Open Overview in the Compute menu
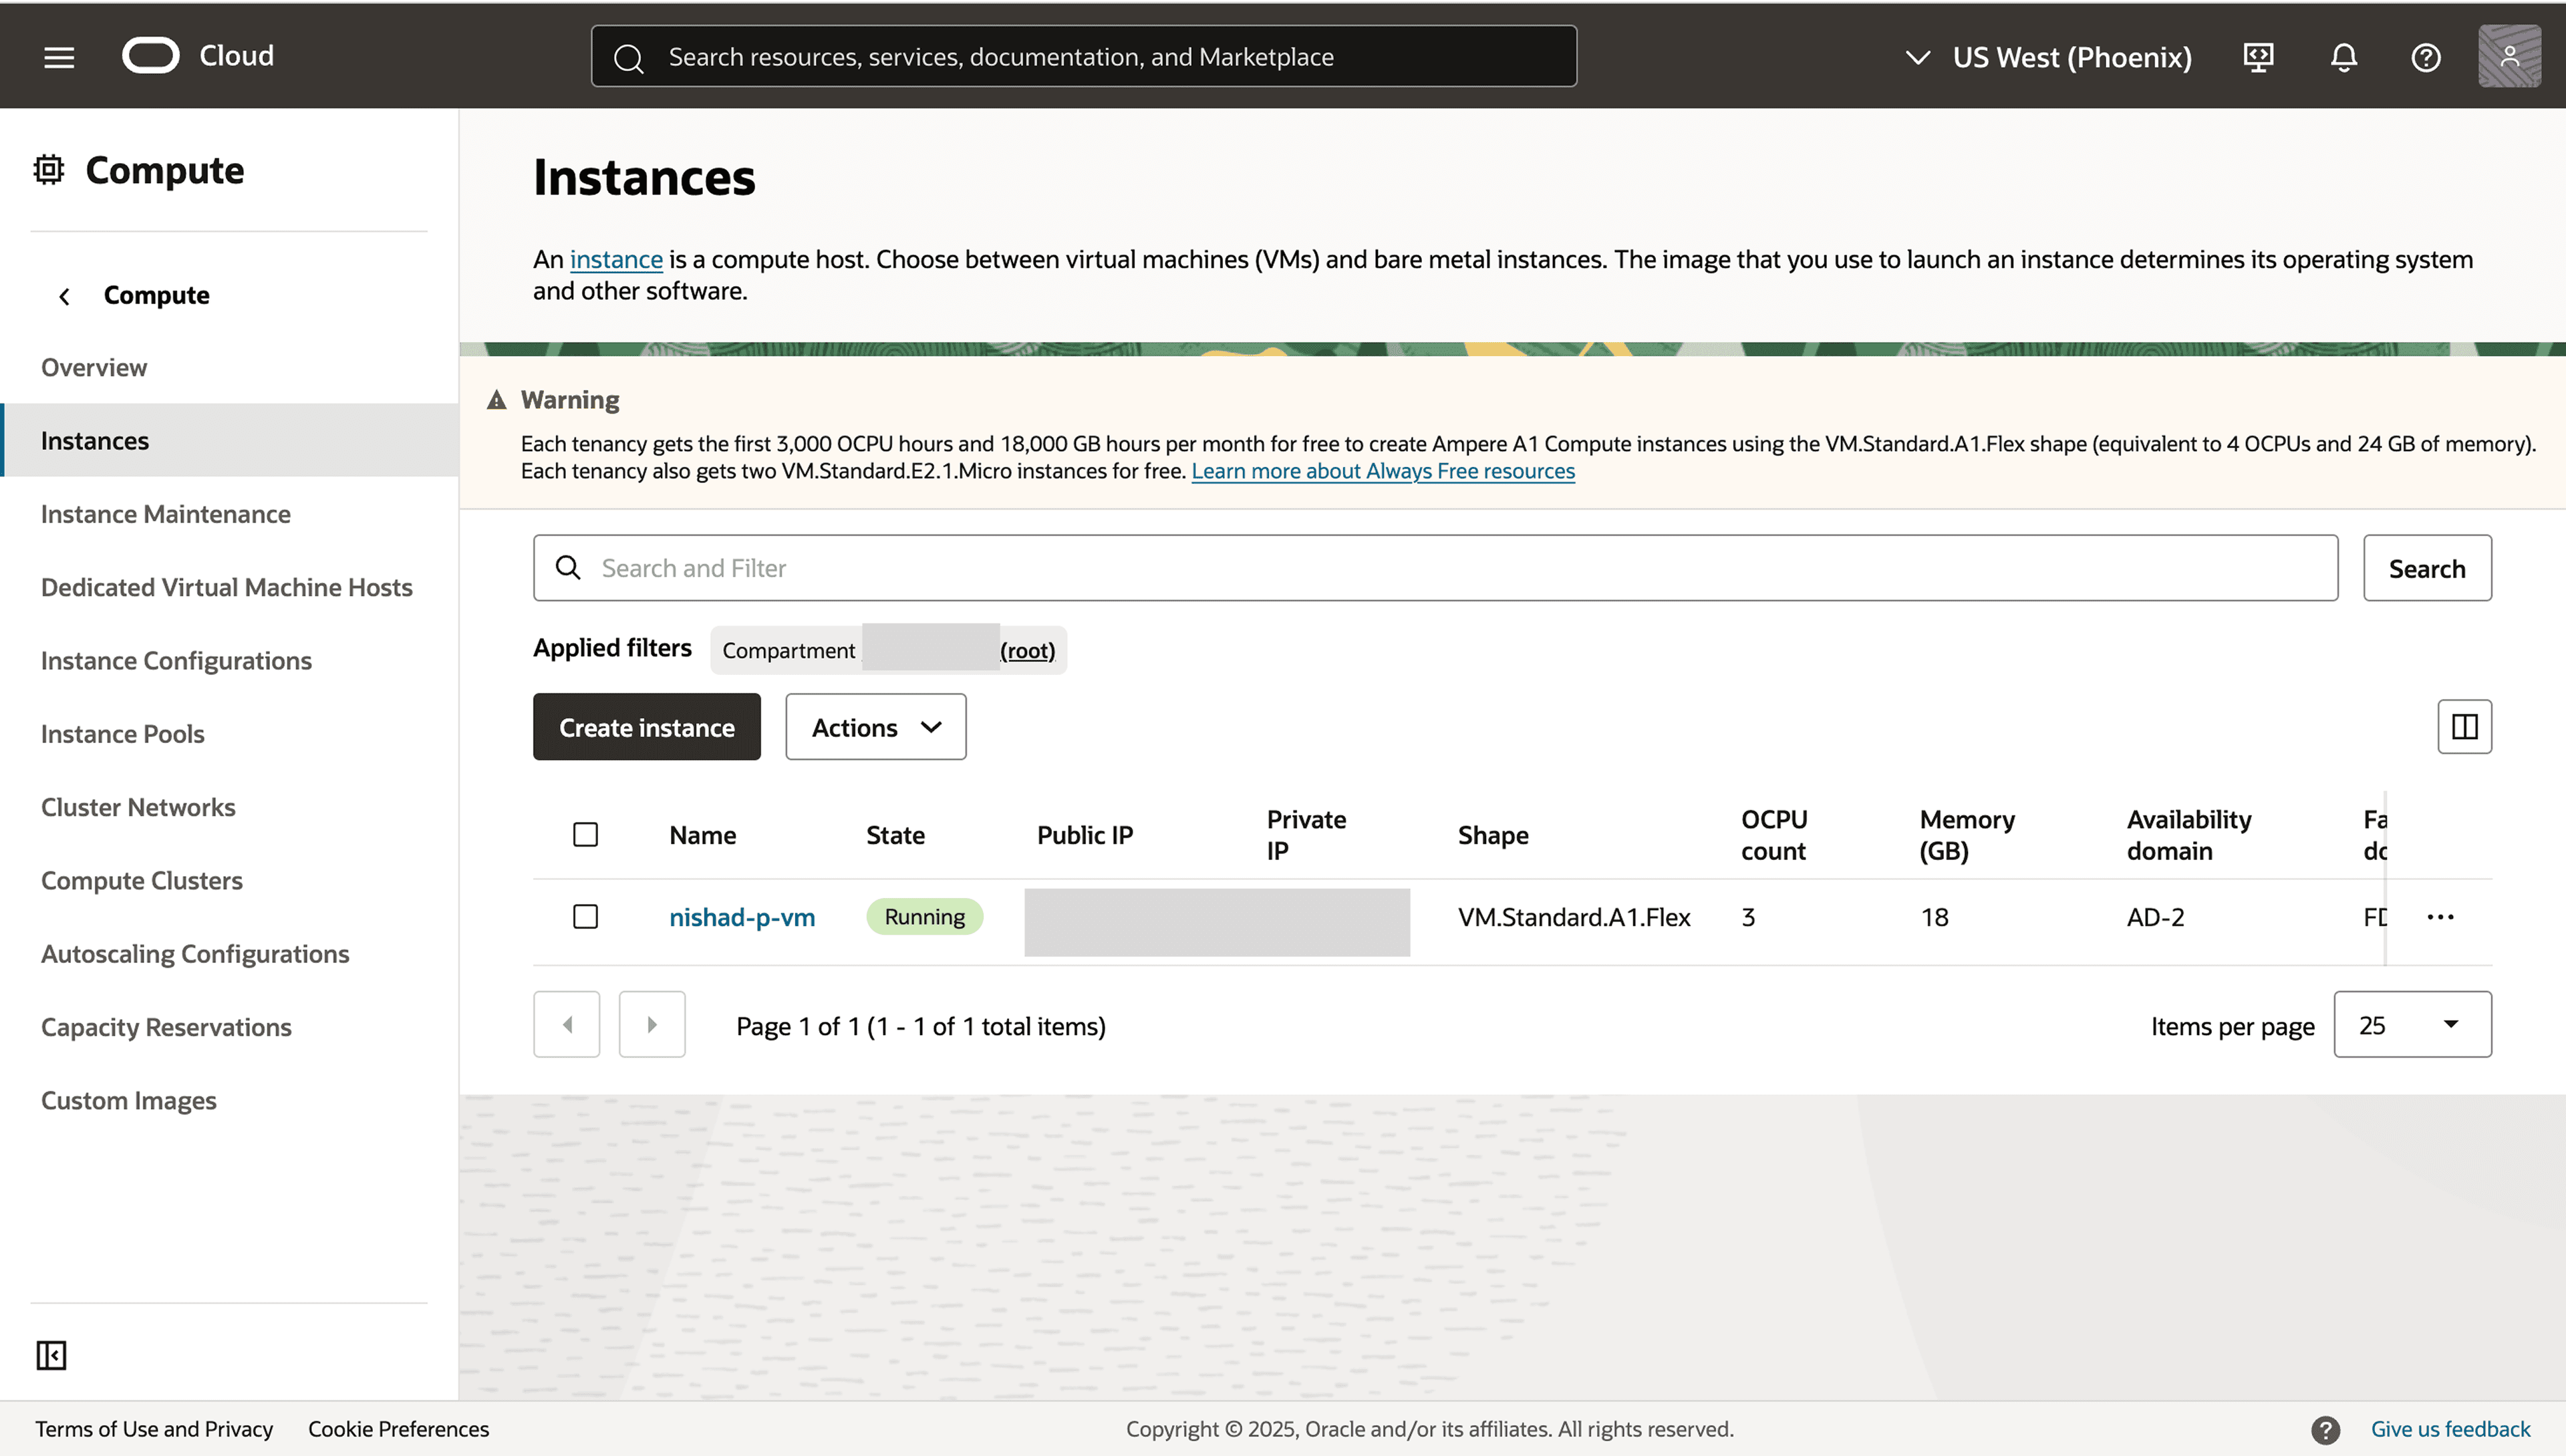Image resolution: width=2566 pixels, height=1456 pixels. pyautogui.click(x=94, y=367)
